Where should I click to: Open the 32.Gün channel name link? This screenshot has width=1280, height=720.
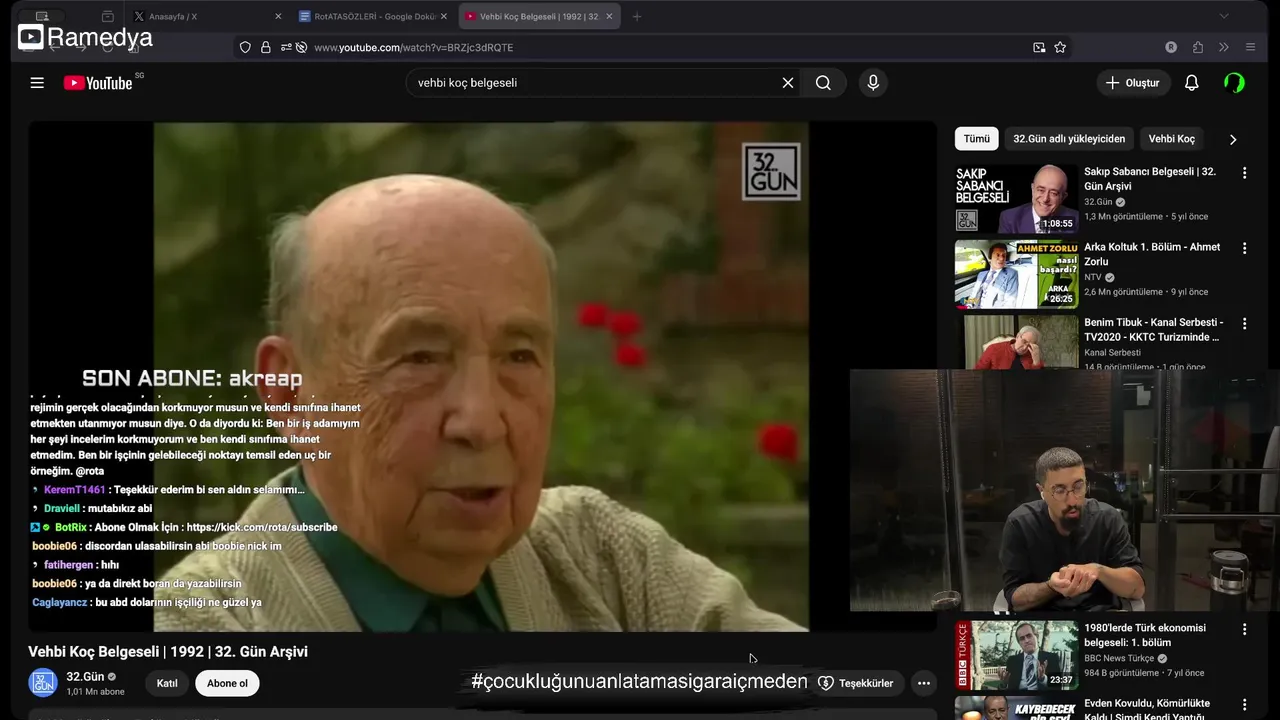coord(85,677)
